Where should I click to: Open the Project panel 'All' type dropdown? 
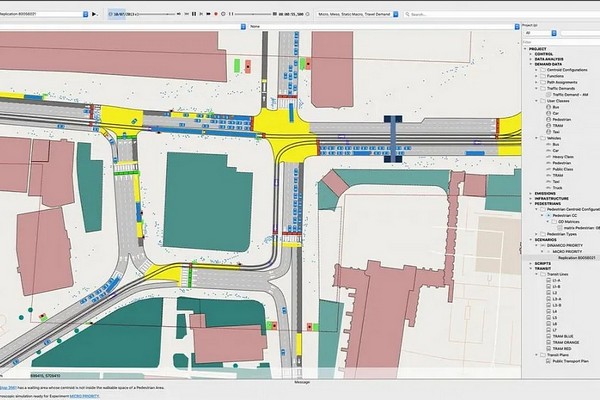(554, 34)
